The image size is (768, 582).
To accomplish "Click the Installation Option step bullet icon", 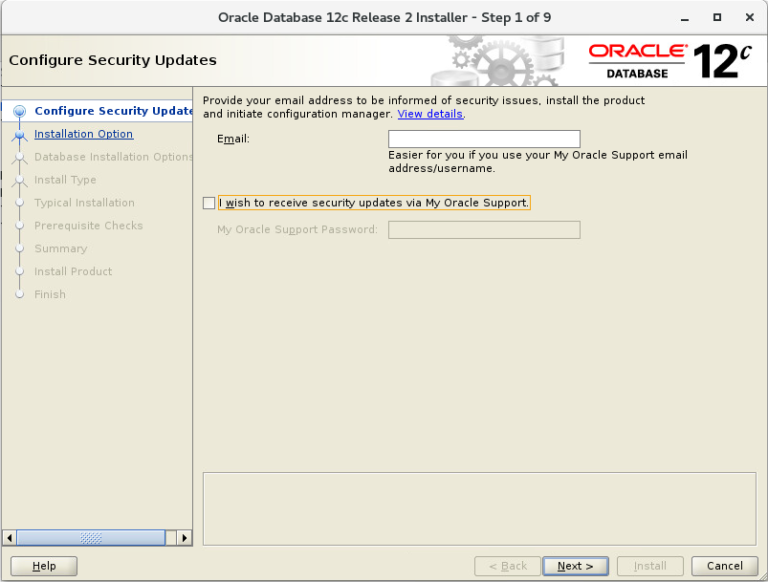I will pyautogui.click(x=20, y=135).
